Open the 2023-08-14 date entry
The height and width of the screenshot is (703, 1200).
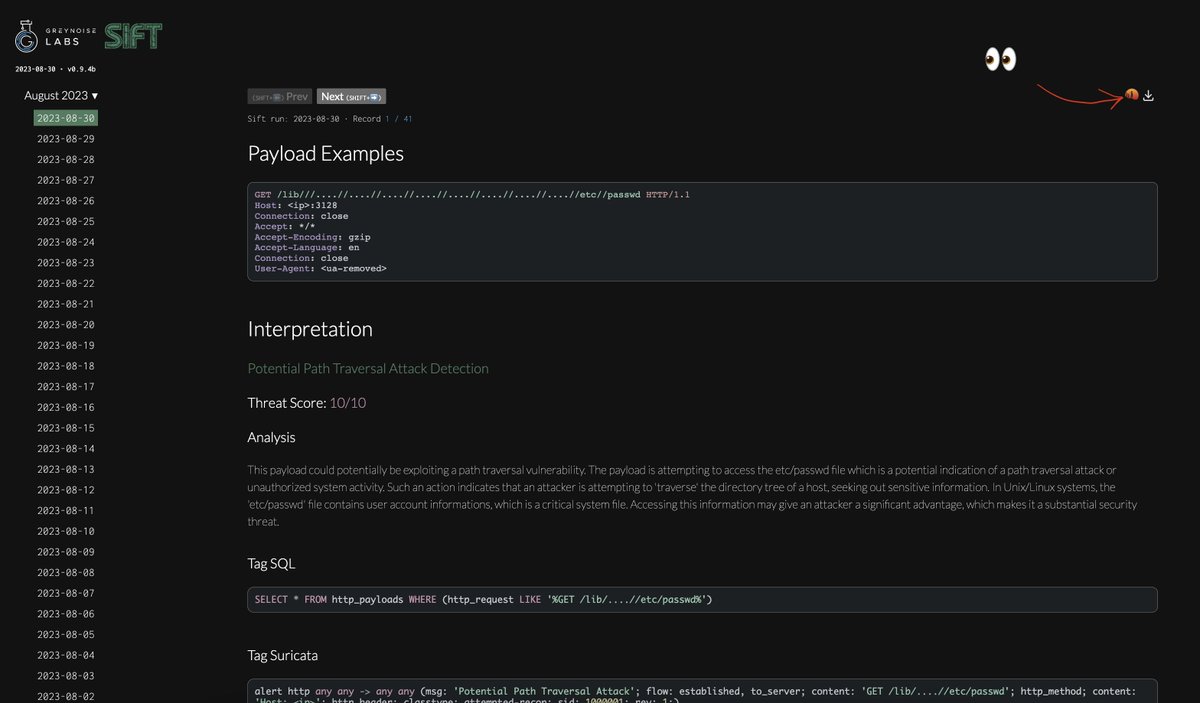[66, 449]
